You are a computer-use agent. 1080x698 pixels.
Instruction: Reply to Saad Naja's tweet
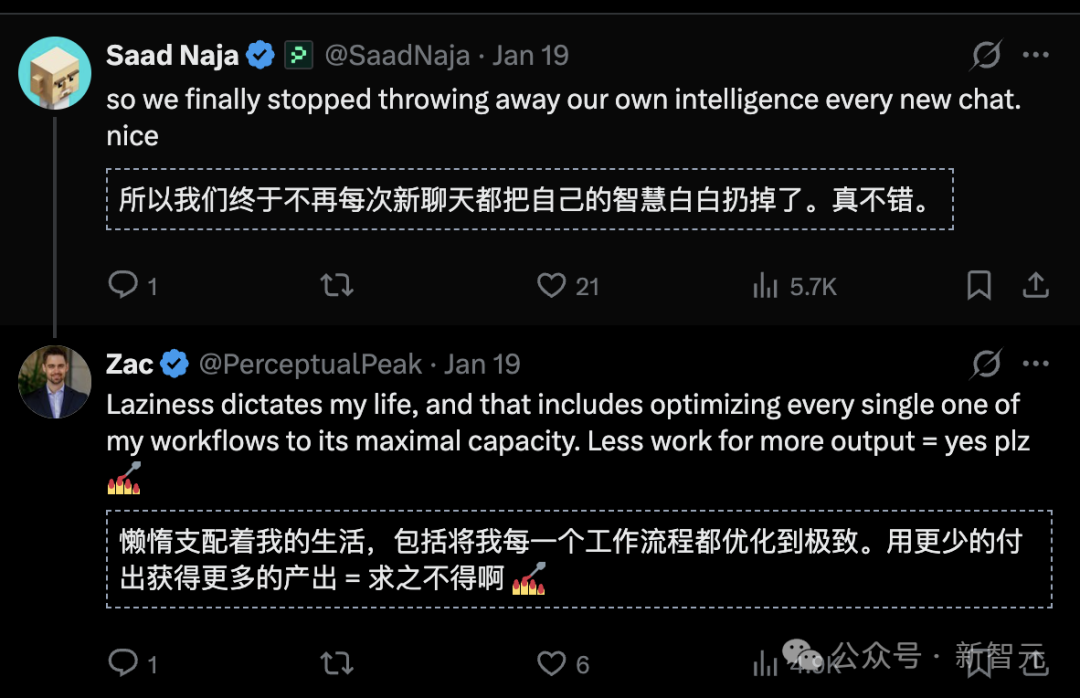click(x=123, y=286)
